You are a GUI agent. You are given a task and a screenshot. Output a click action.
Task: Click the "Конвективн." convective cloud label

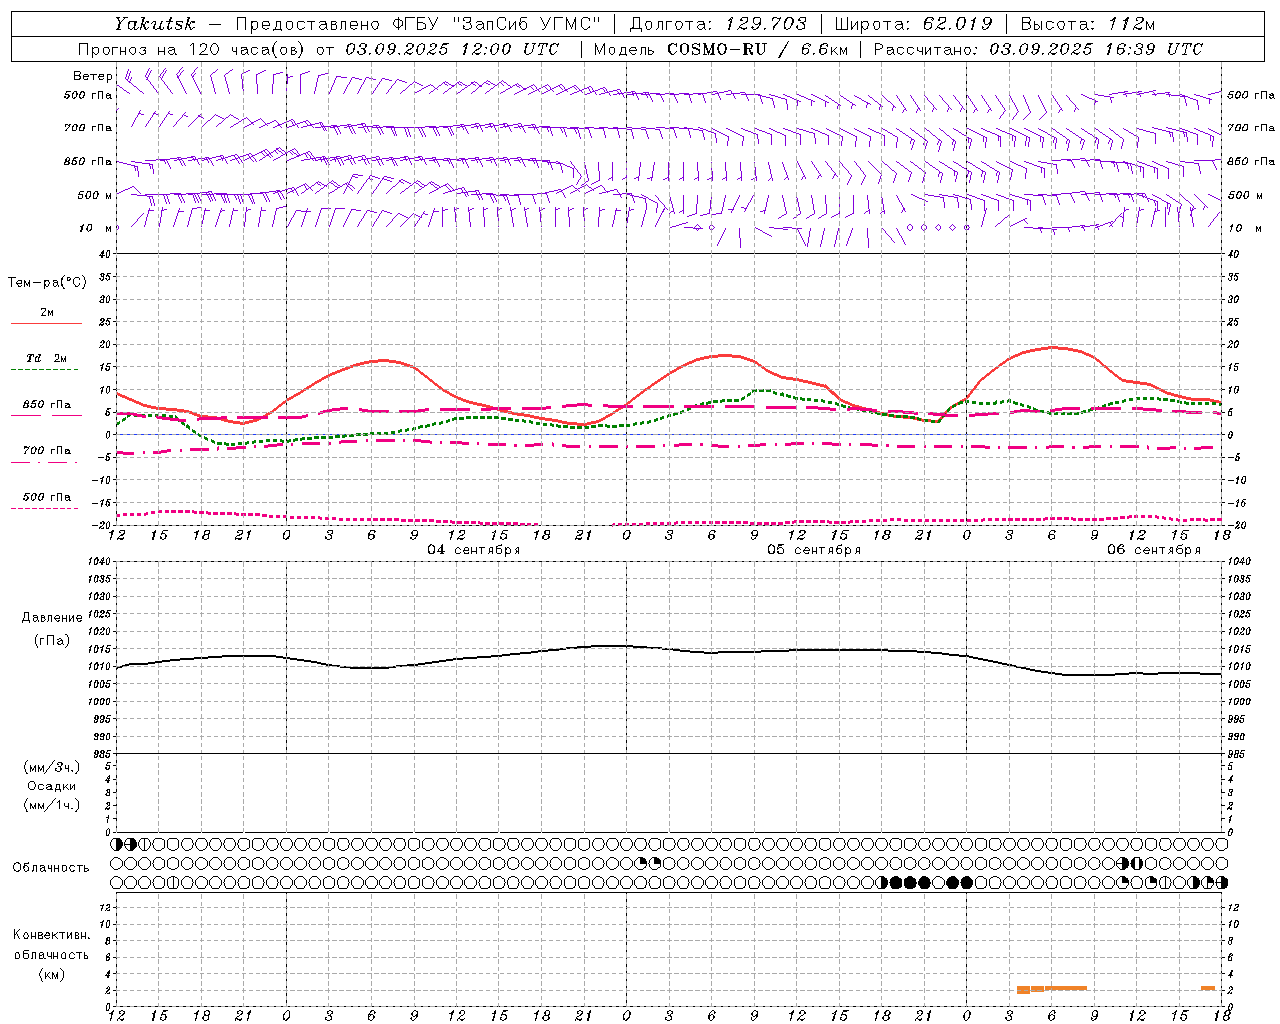tap(51, 935)
